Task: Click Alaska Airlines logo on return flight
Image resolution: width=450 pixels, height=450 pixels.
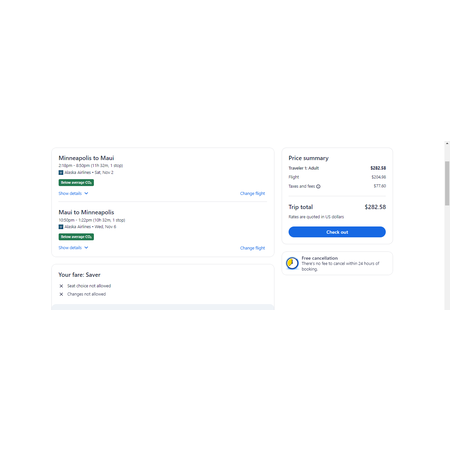Action: 61,227
